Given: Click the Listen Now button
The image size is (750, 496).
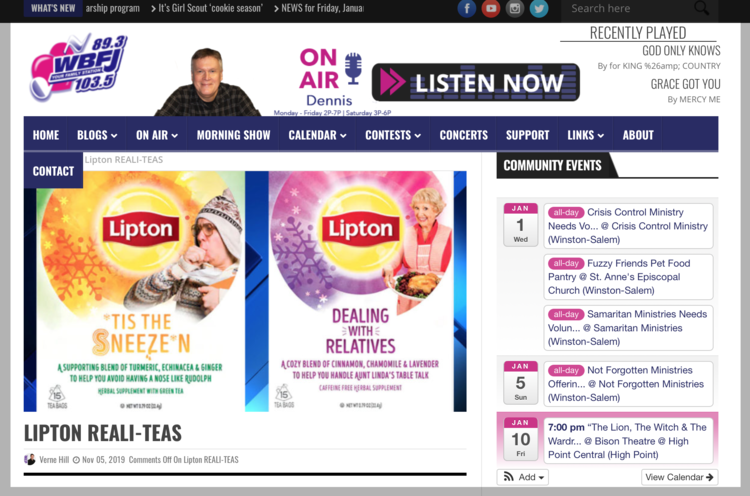Looking at the screenshot, I should click(476, 82).
